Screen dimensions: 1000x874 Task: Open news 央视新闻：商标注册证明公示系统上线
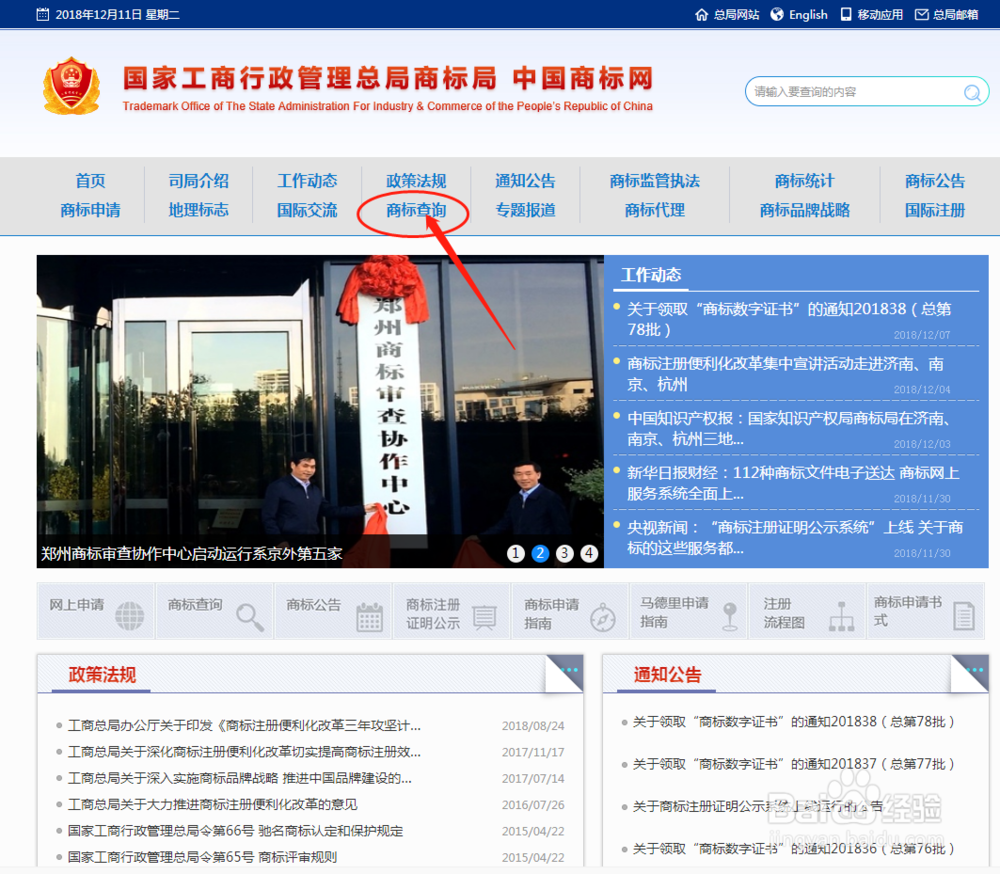[x=795, y=537]
